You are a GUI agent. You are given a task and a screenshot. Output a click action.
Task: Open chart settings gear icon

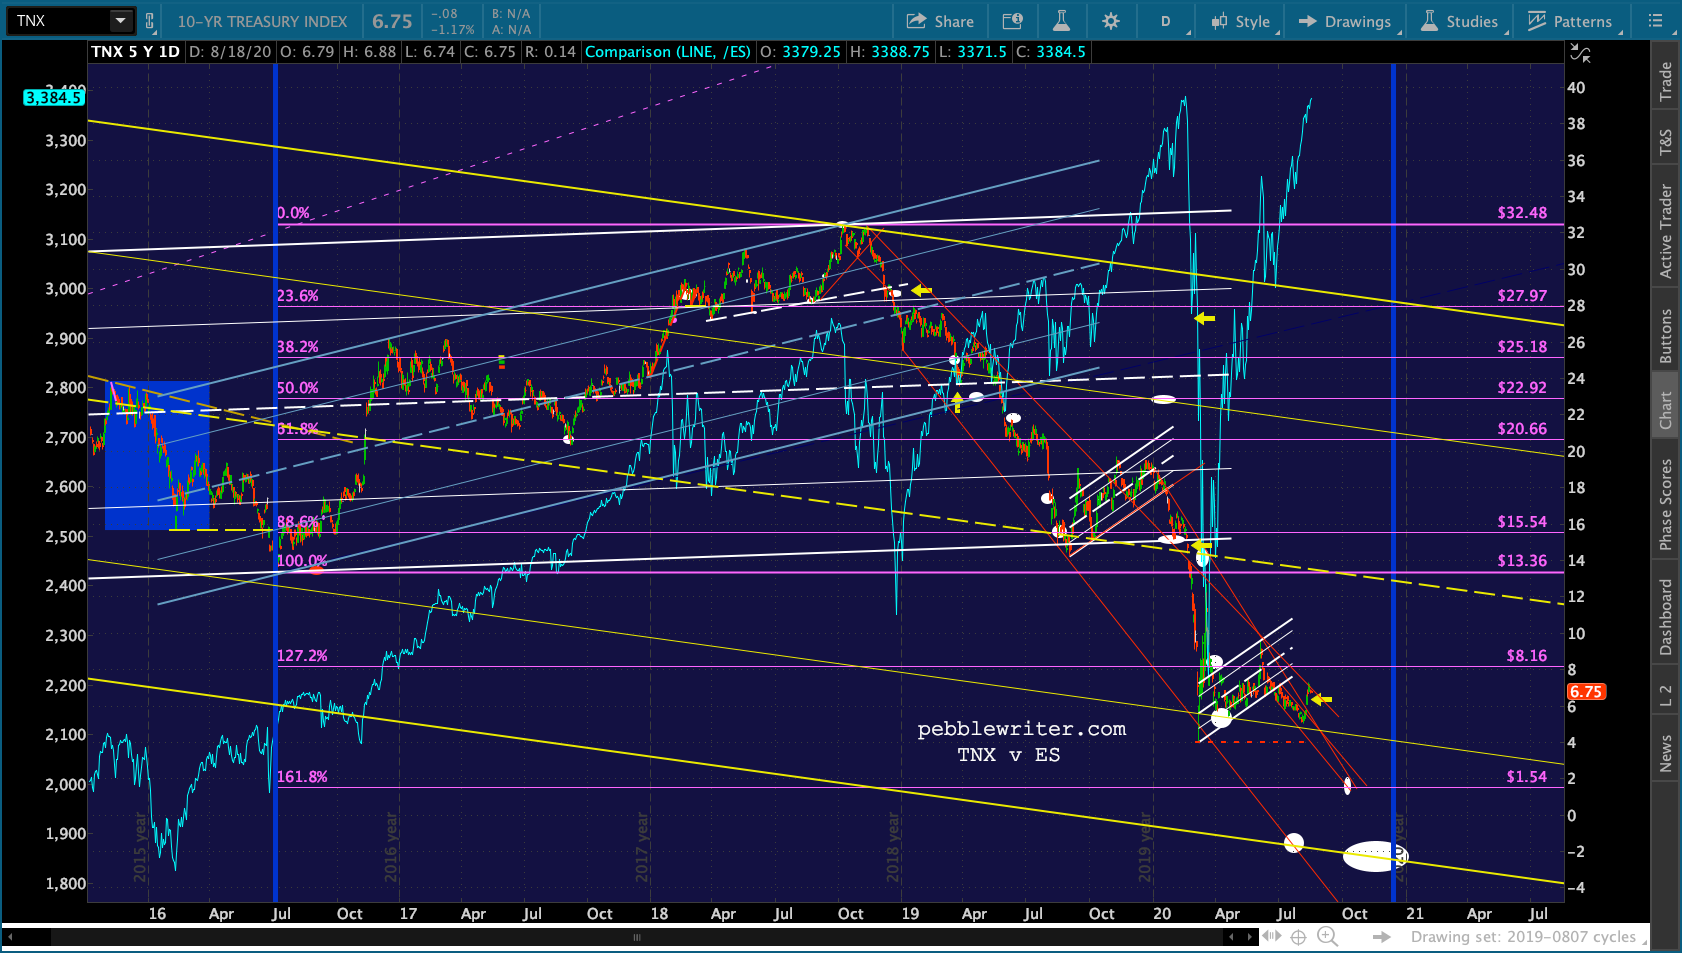1111,21
